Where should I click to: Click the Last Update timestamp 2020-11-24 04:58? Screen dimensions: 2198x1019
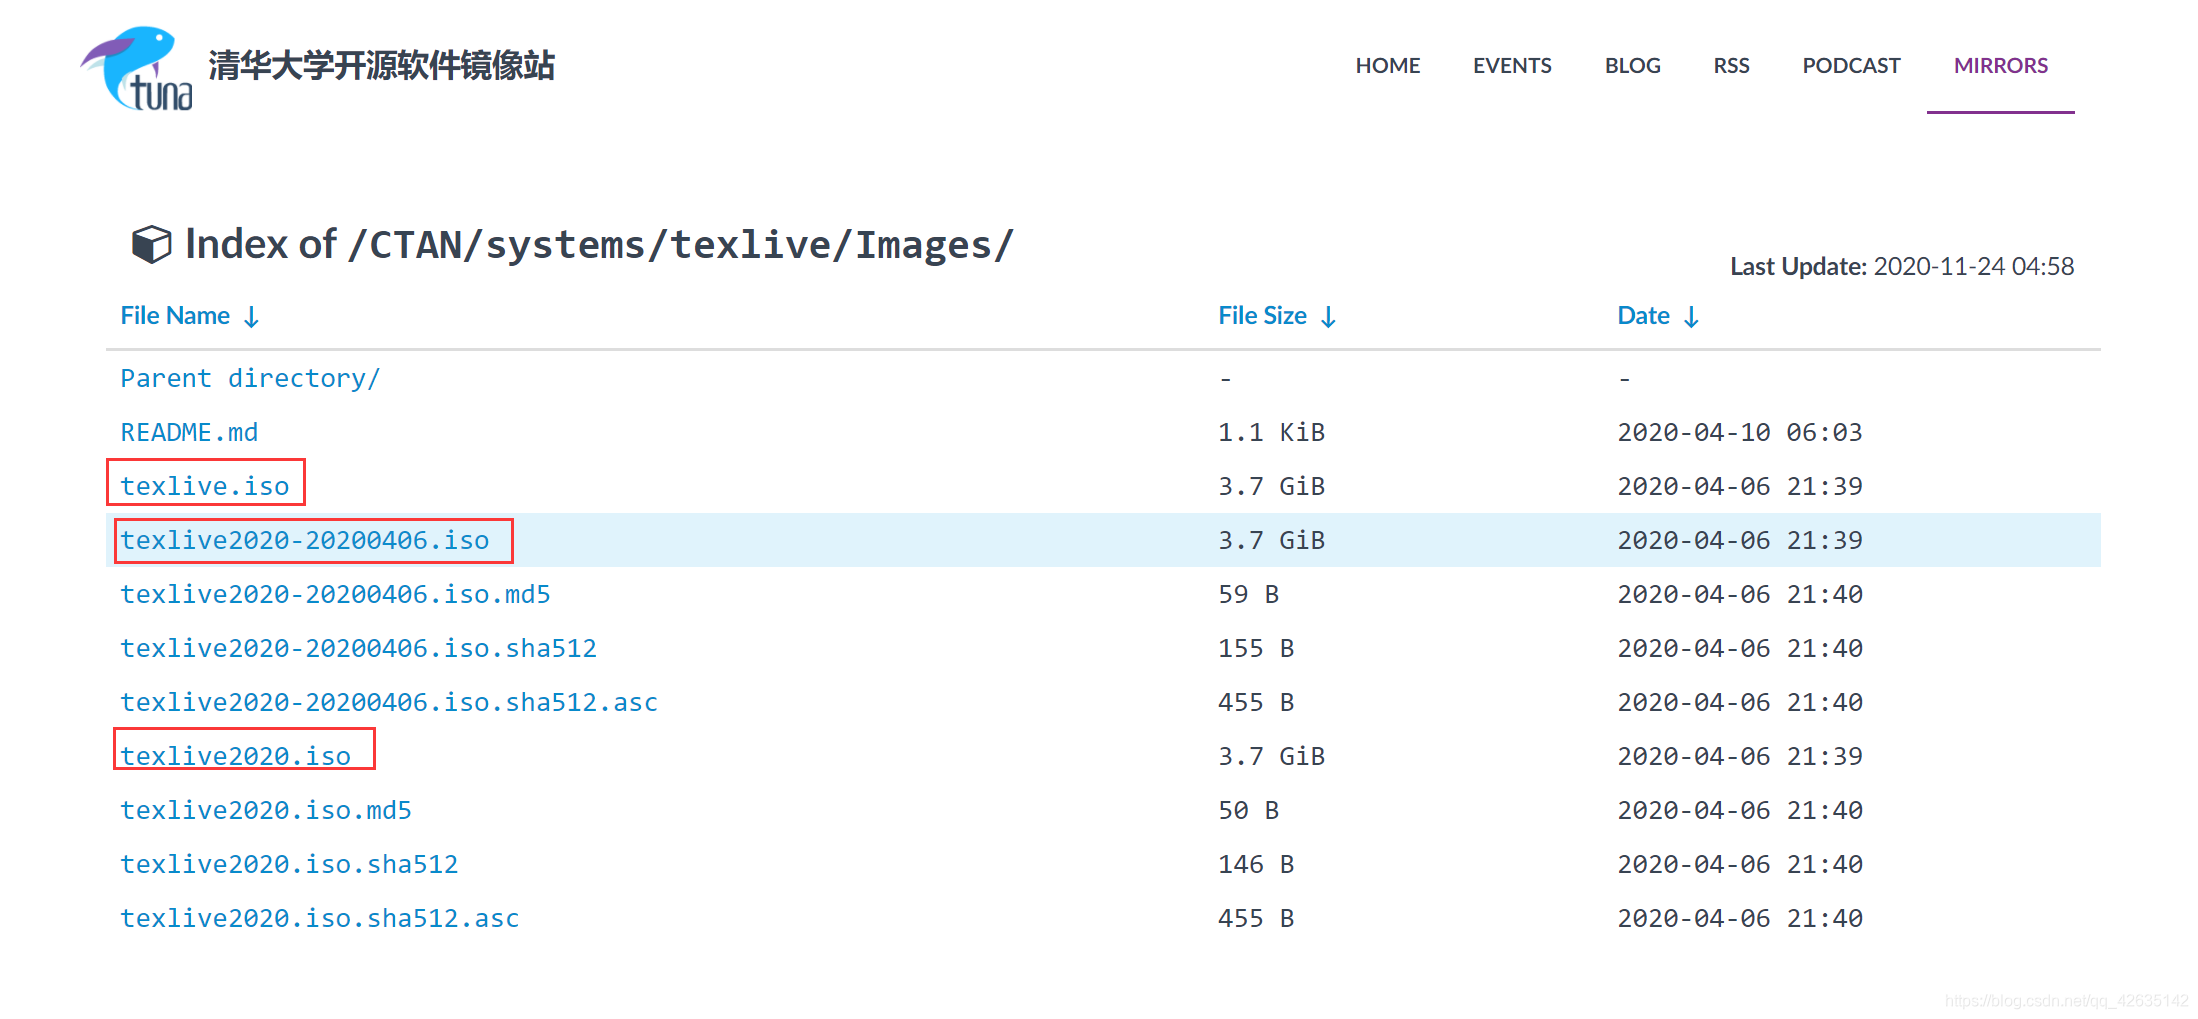click(1973, 266)
